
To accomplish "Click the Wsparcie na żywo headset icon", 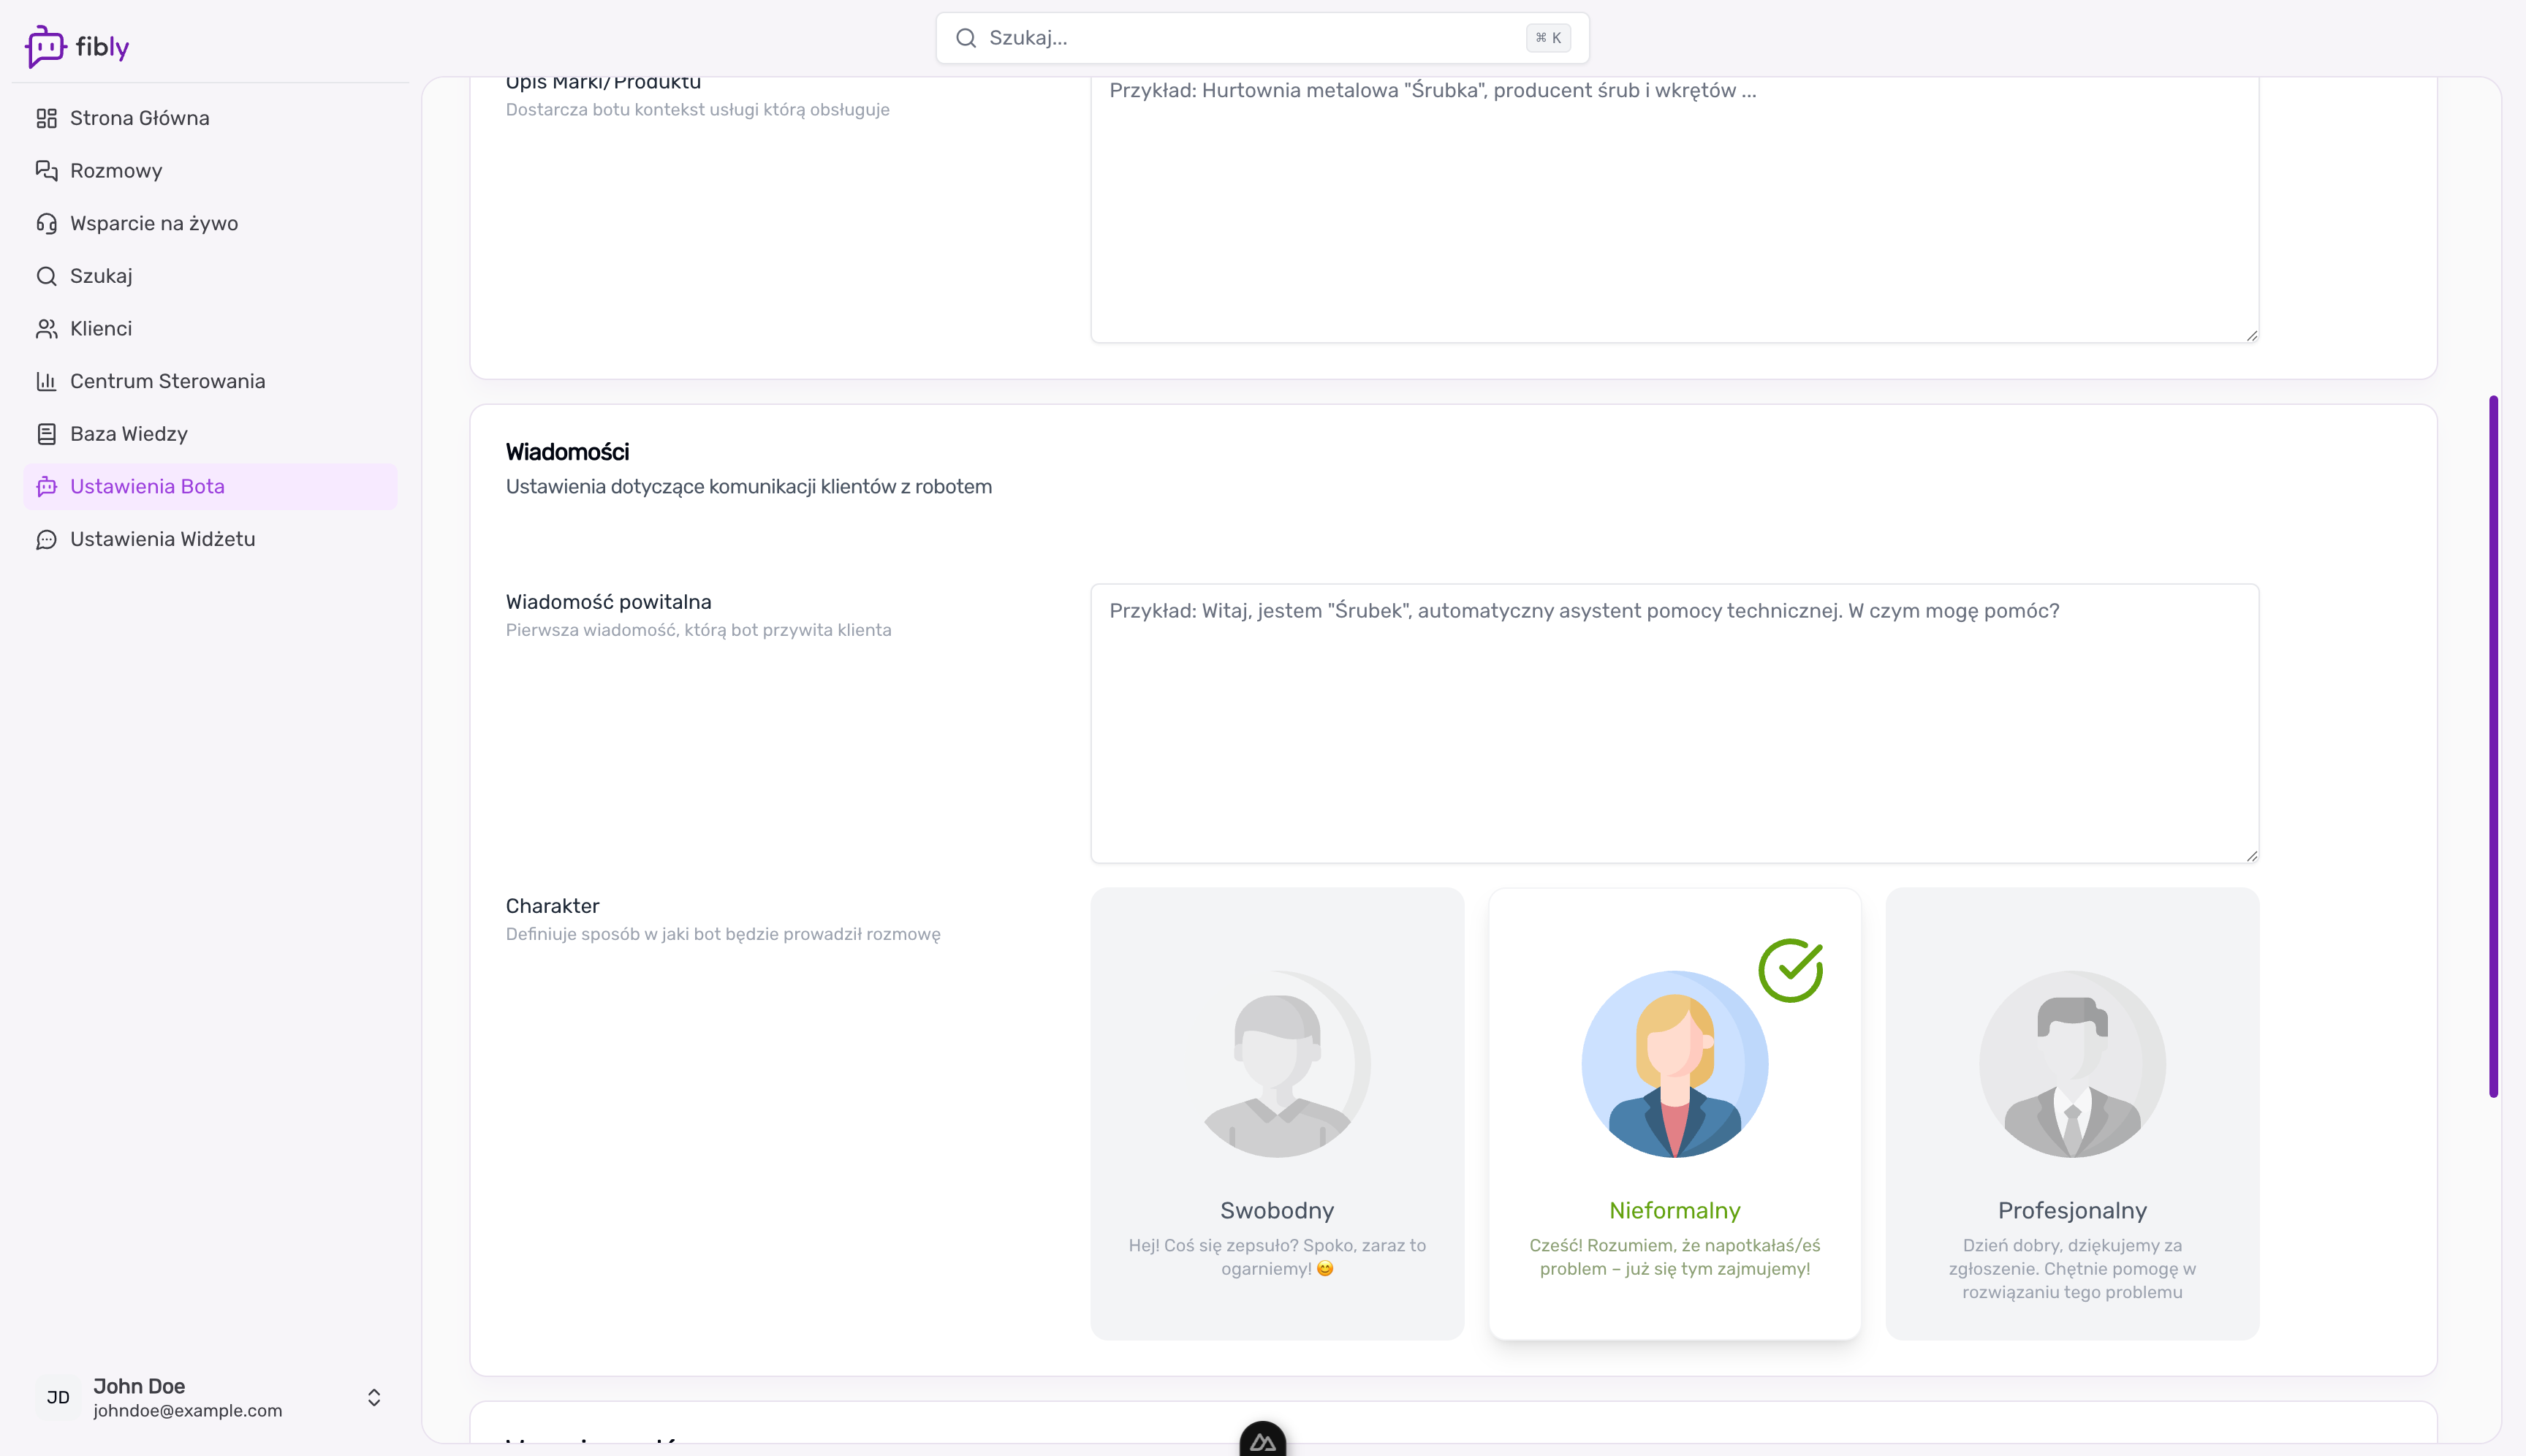I will point(46,223).
